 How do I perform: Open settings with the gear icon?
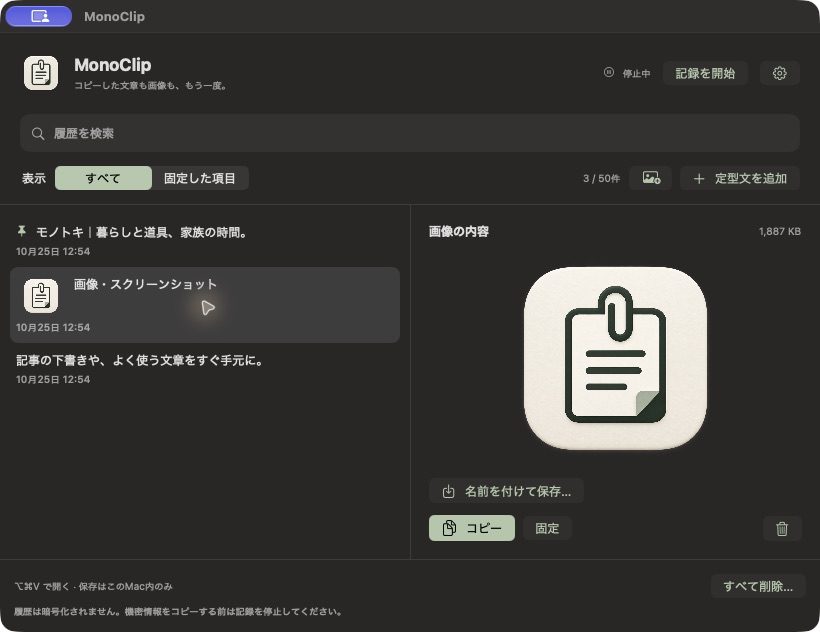click(779, 73)
